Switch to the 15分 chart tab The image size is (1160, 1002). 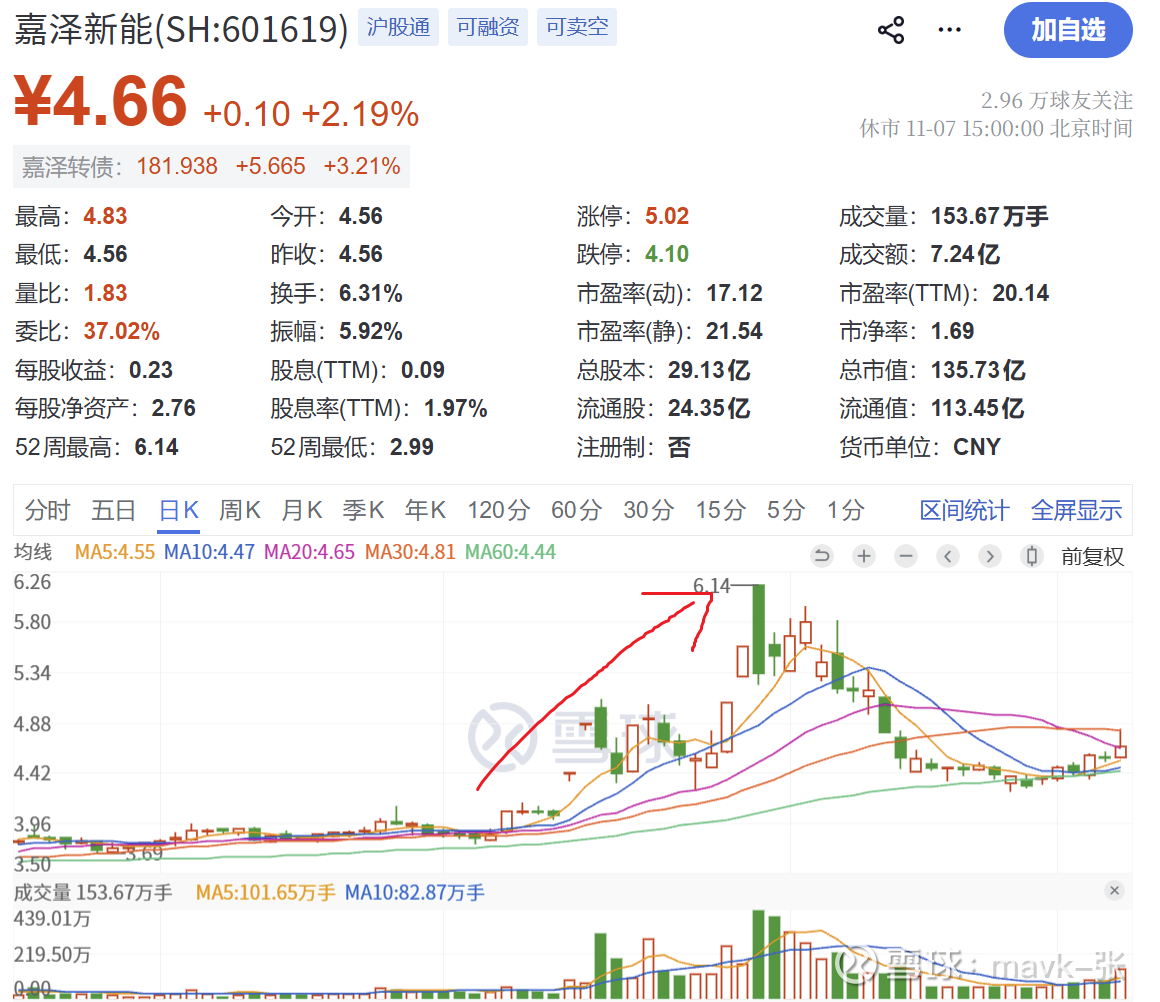tap(720, 510)
